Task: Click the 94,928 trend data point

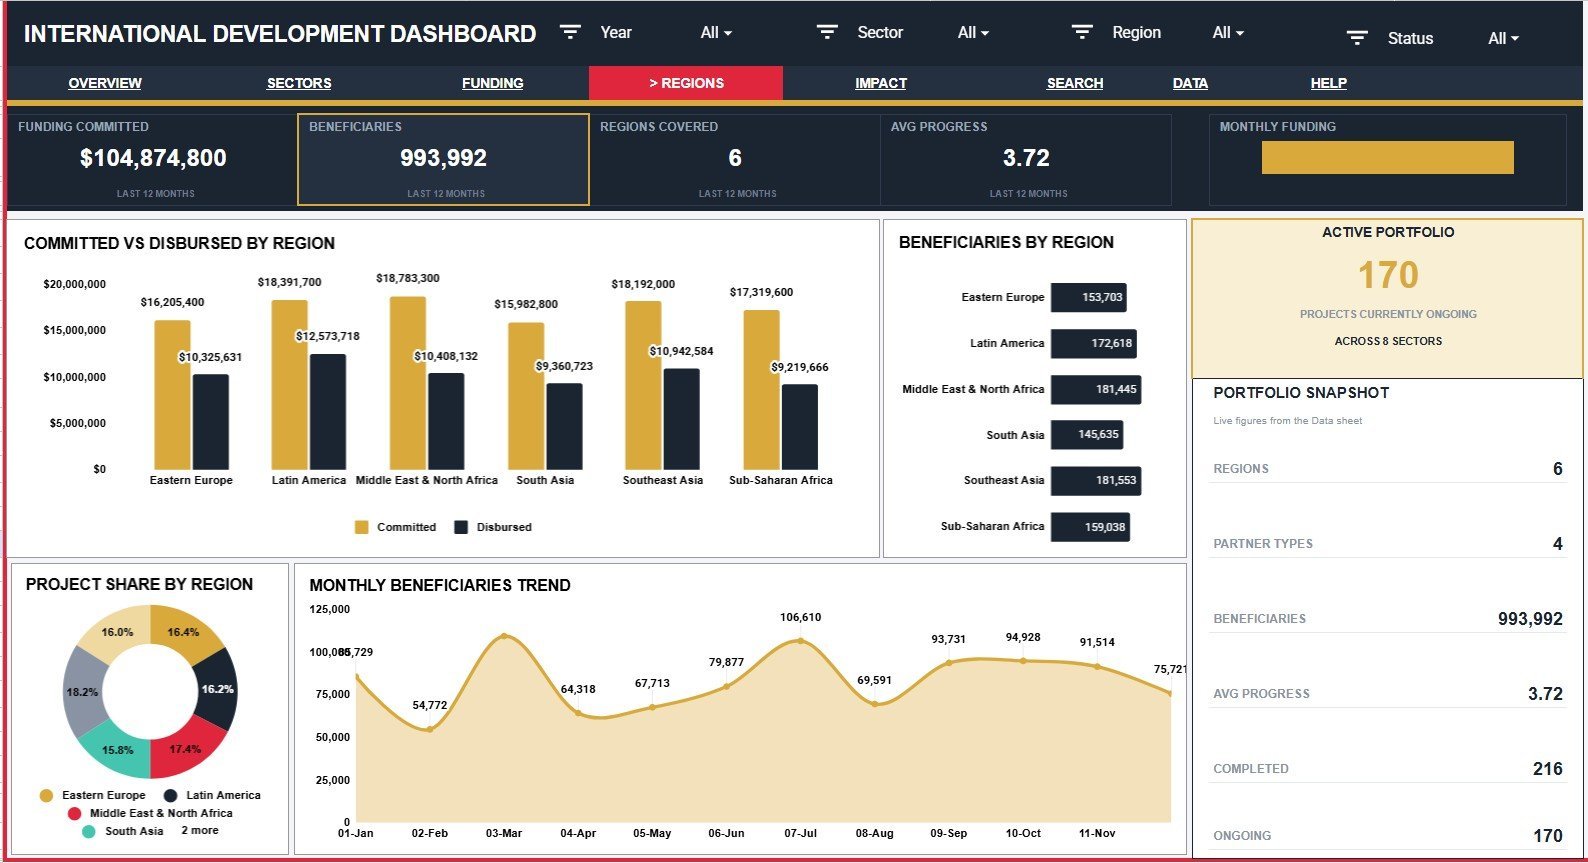Action: [1023, 661]
